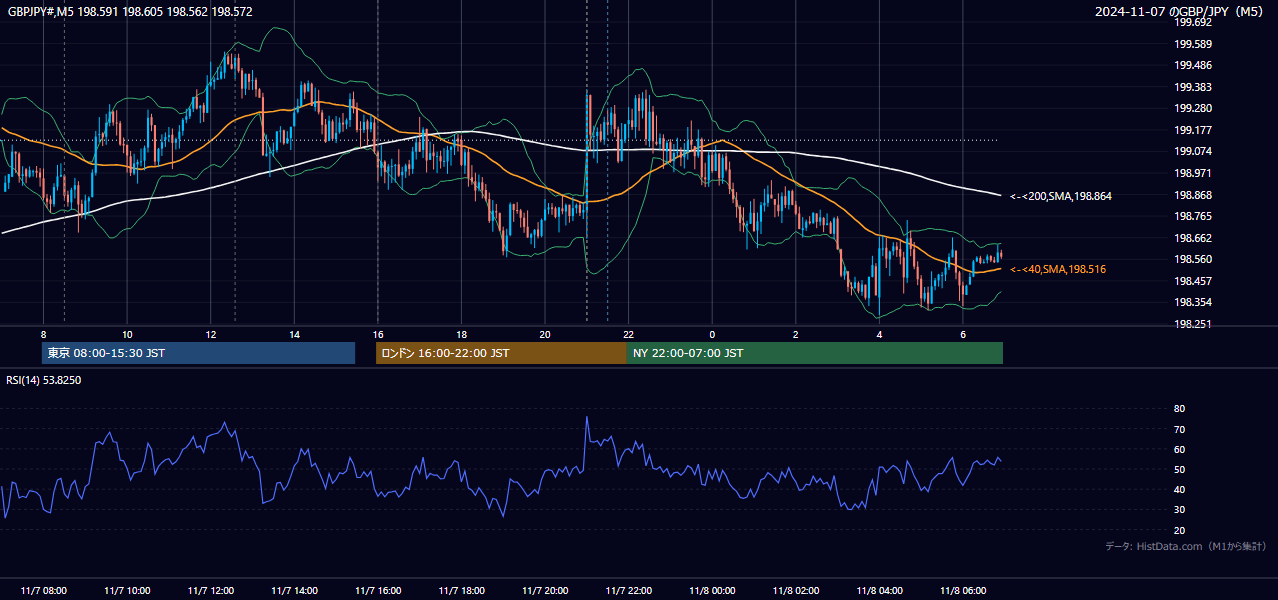
Task: Click the 11/7 20:00 time axis label
Action: (x=544, y=591)
